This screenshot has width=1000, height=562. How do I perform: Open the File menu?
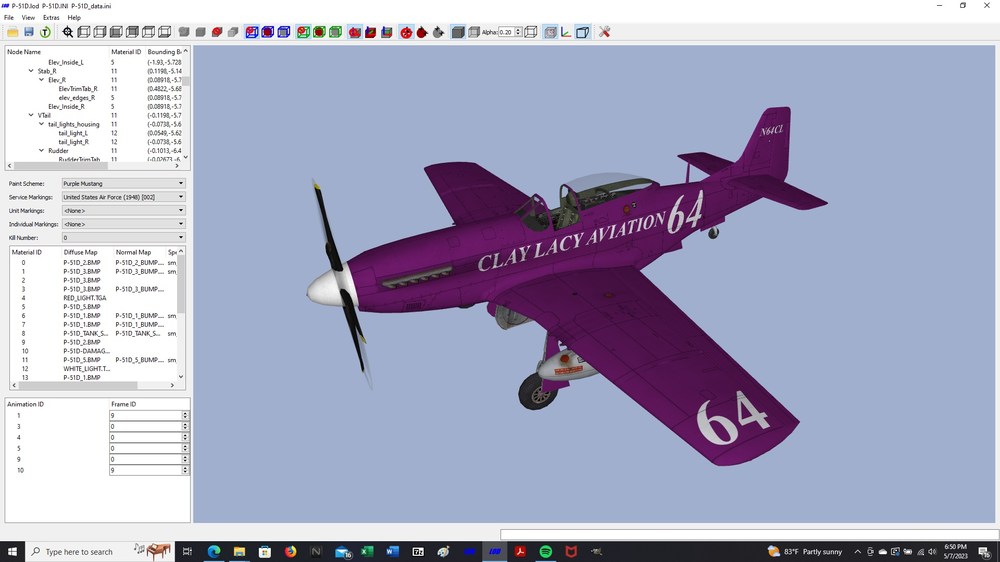[9, 17]
